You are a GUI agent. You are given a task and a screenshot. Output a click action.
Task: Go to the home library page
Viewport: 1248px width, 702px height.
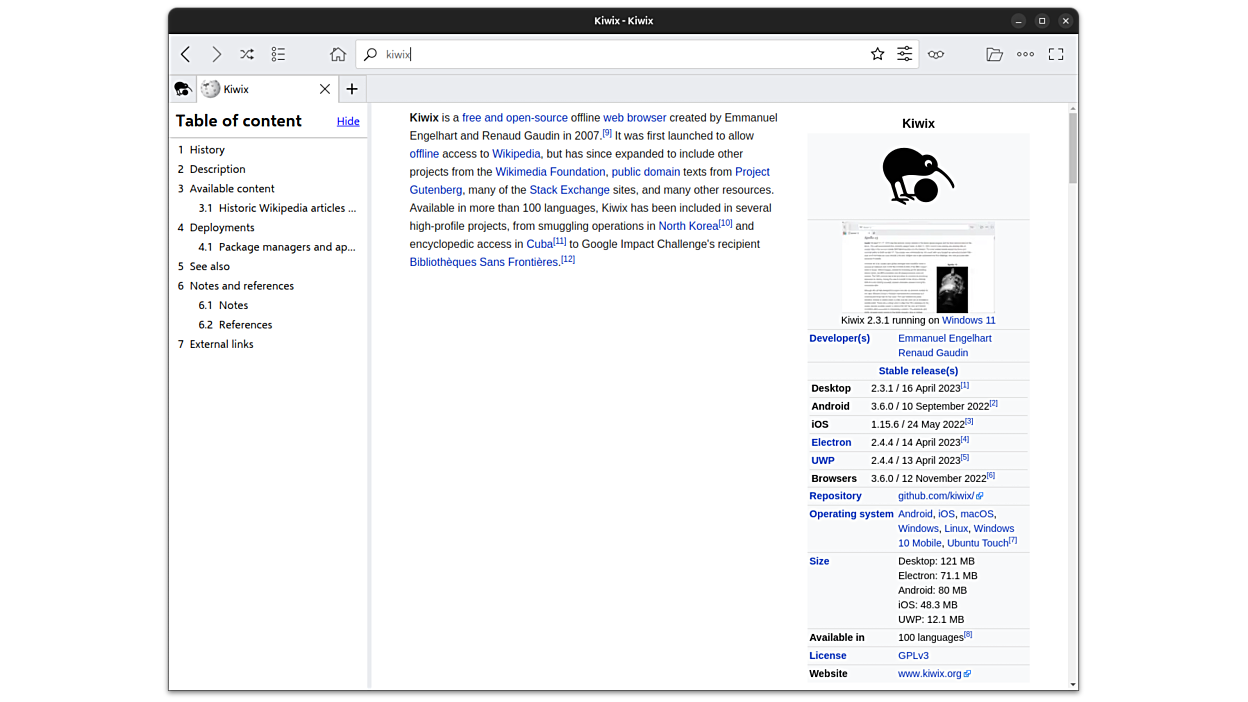coord(338,54)
